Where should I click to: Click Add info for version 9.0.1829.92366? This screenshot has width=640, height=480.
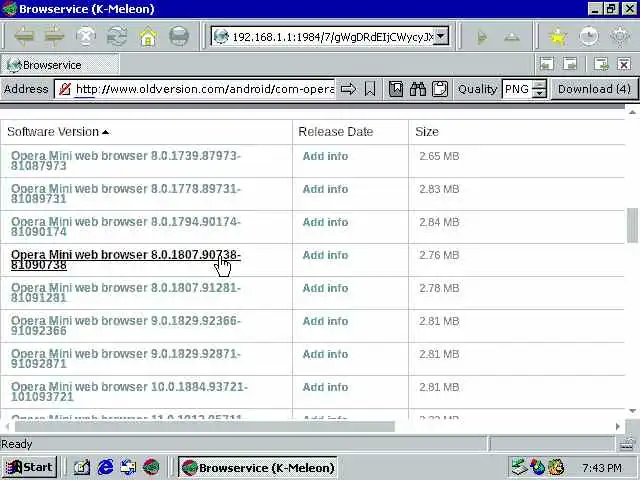325,322
